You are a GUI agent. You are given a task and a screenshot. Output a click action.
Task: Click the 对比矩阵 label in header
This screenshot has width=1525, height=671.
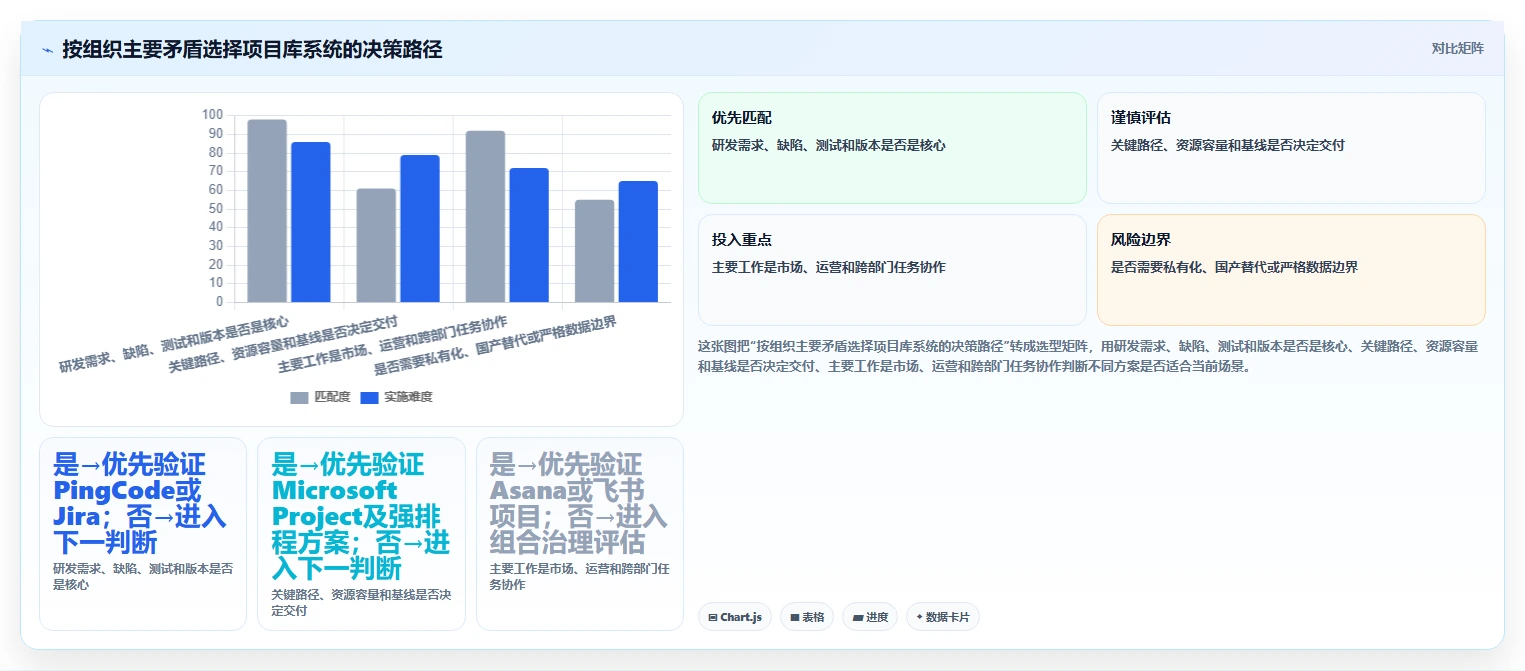coord(1457,48)
